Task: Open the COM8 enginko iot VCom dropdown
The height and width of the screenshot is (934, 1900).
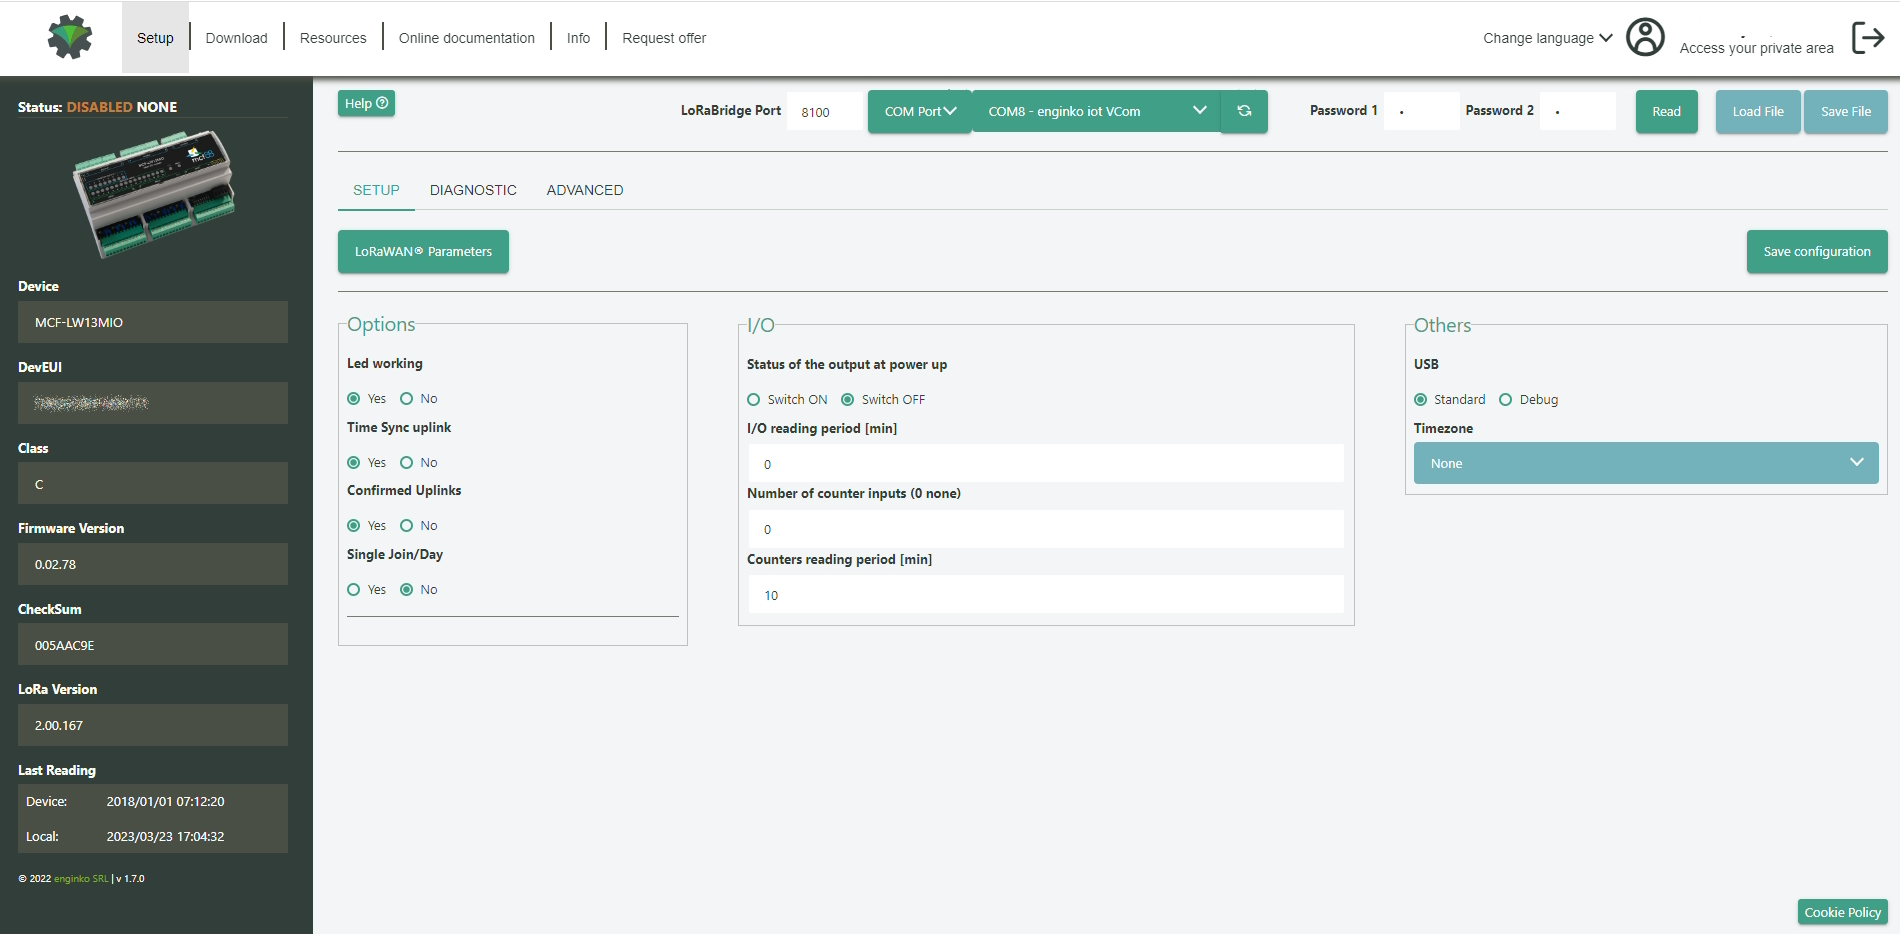Action: 1096,111
